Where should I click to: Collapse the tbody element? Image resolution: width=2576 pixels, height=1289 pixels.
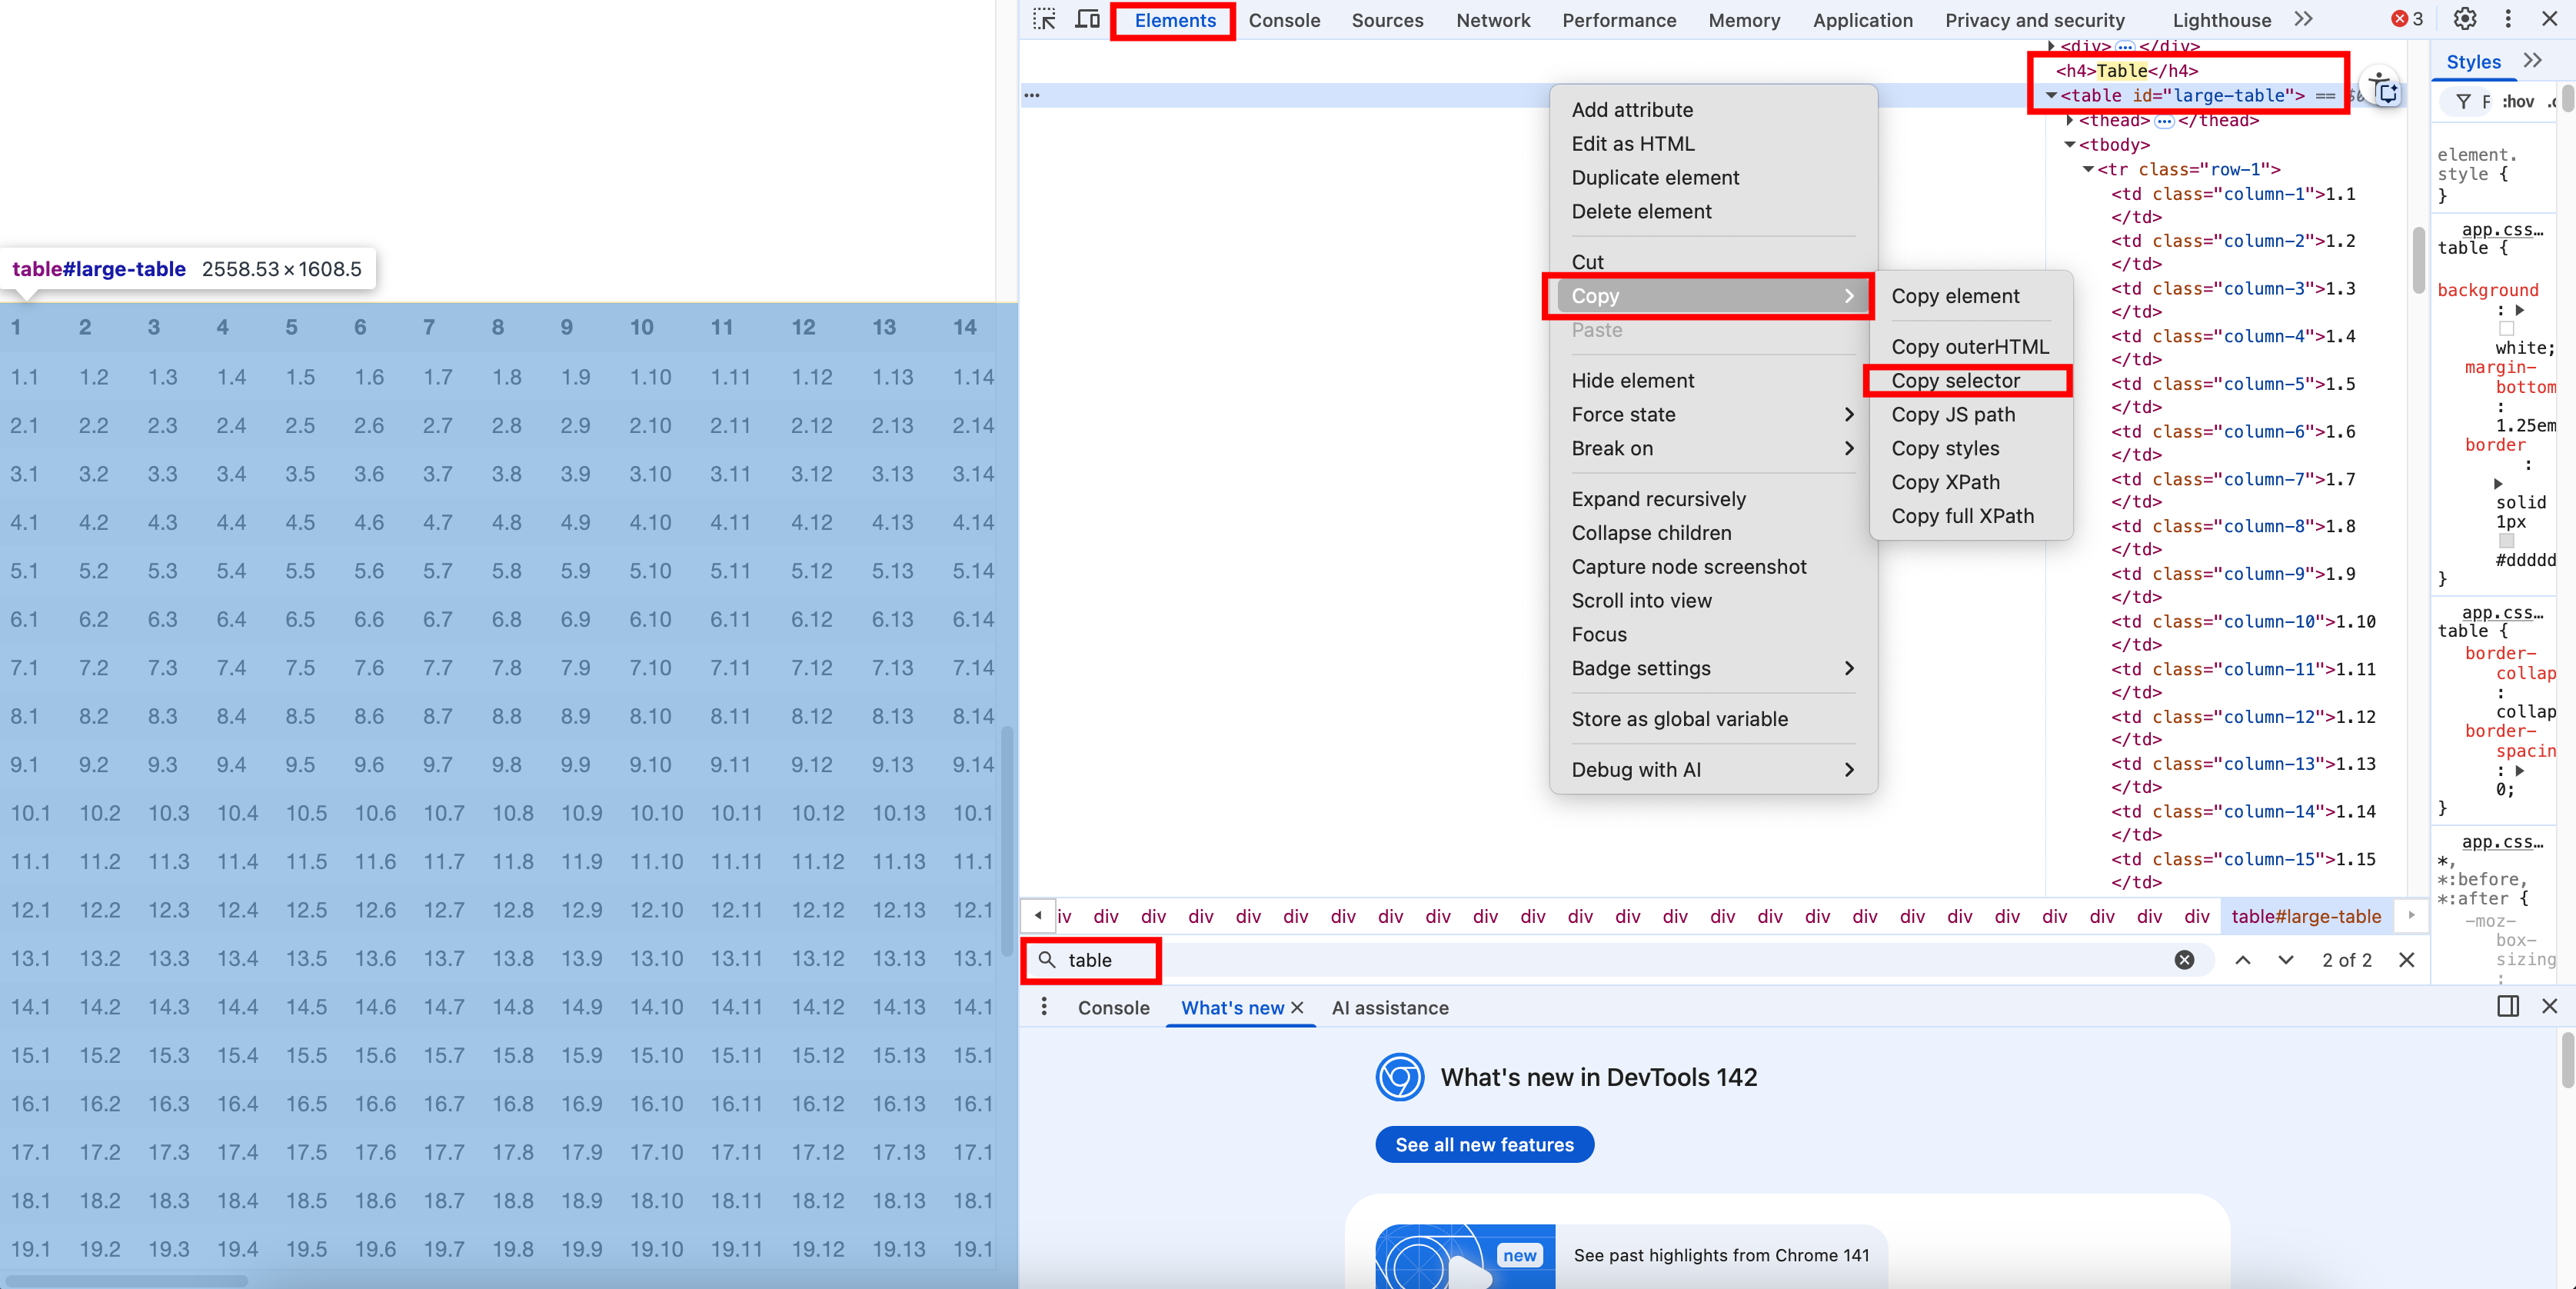click(x=2070, y=145)
